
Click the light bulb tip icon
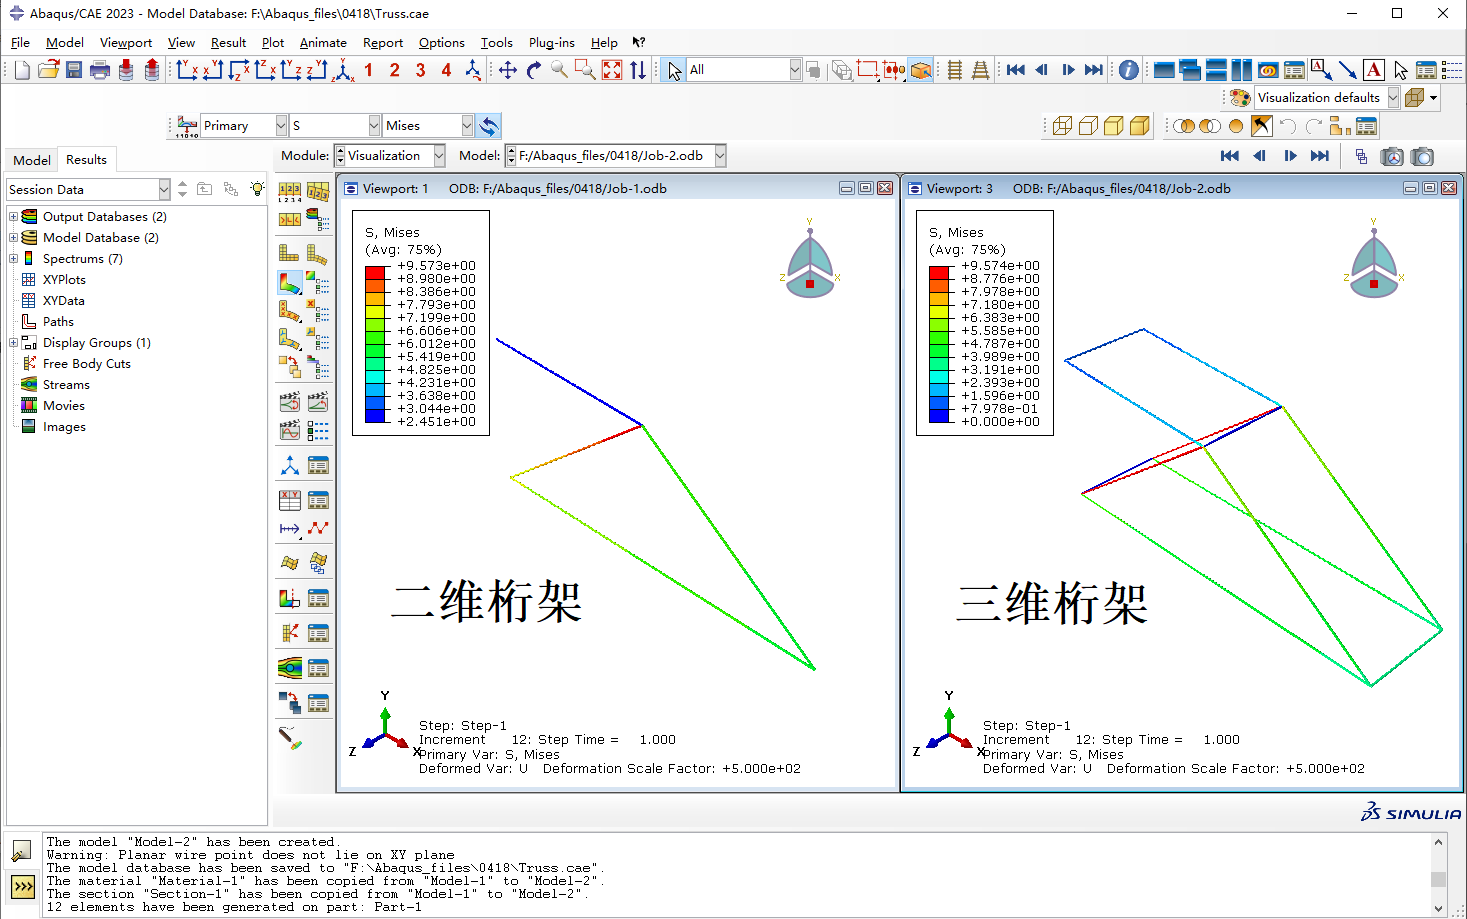click(257, 189)
